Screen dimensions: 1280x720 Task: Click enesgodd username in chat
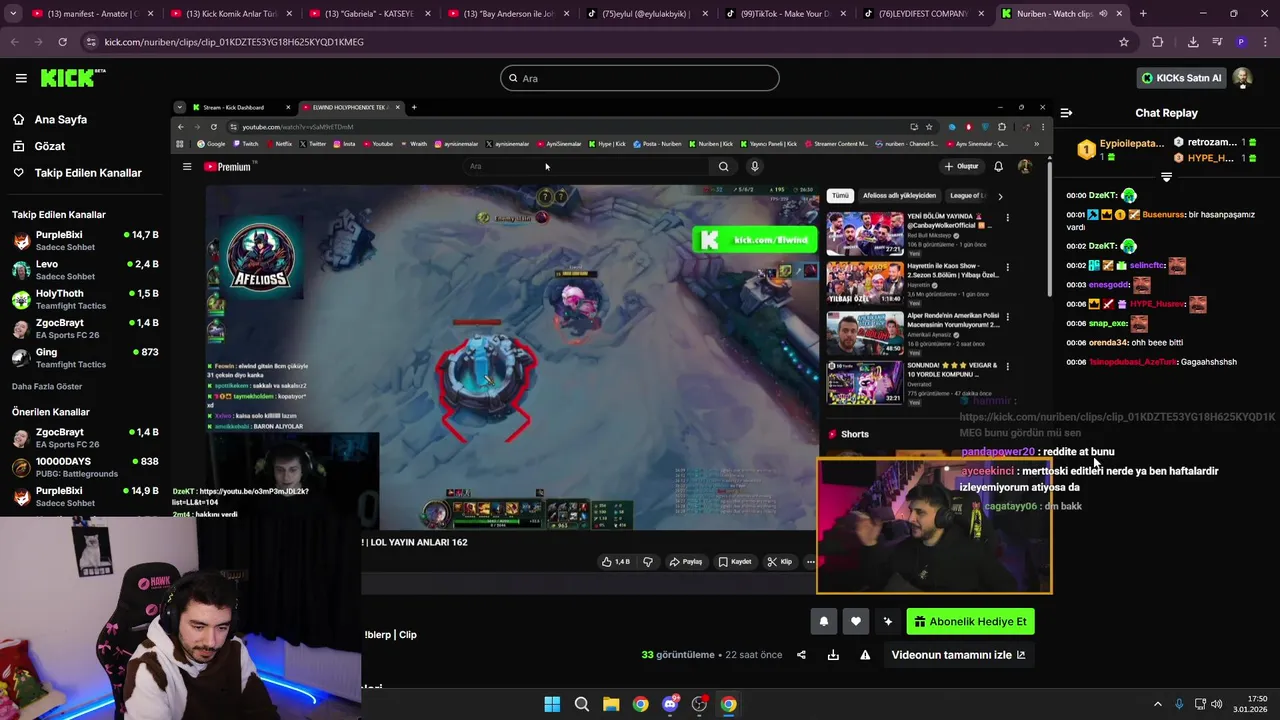[1109, 285]
